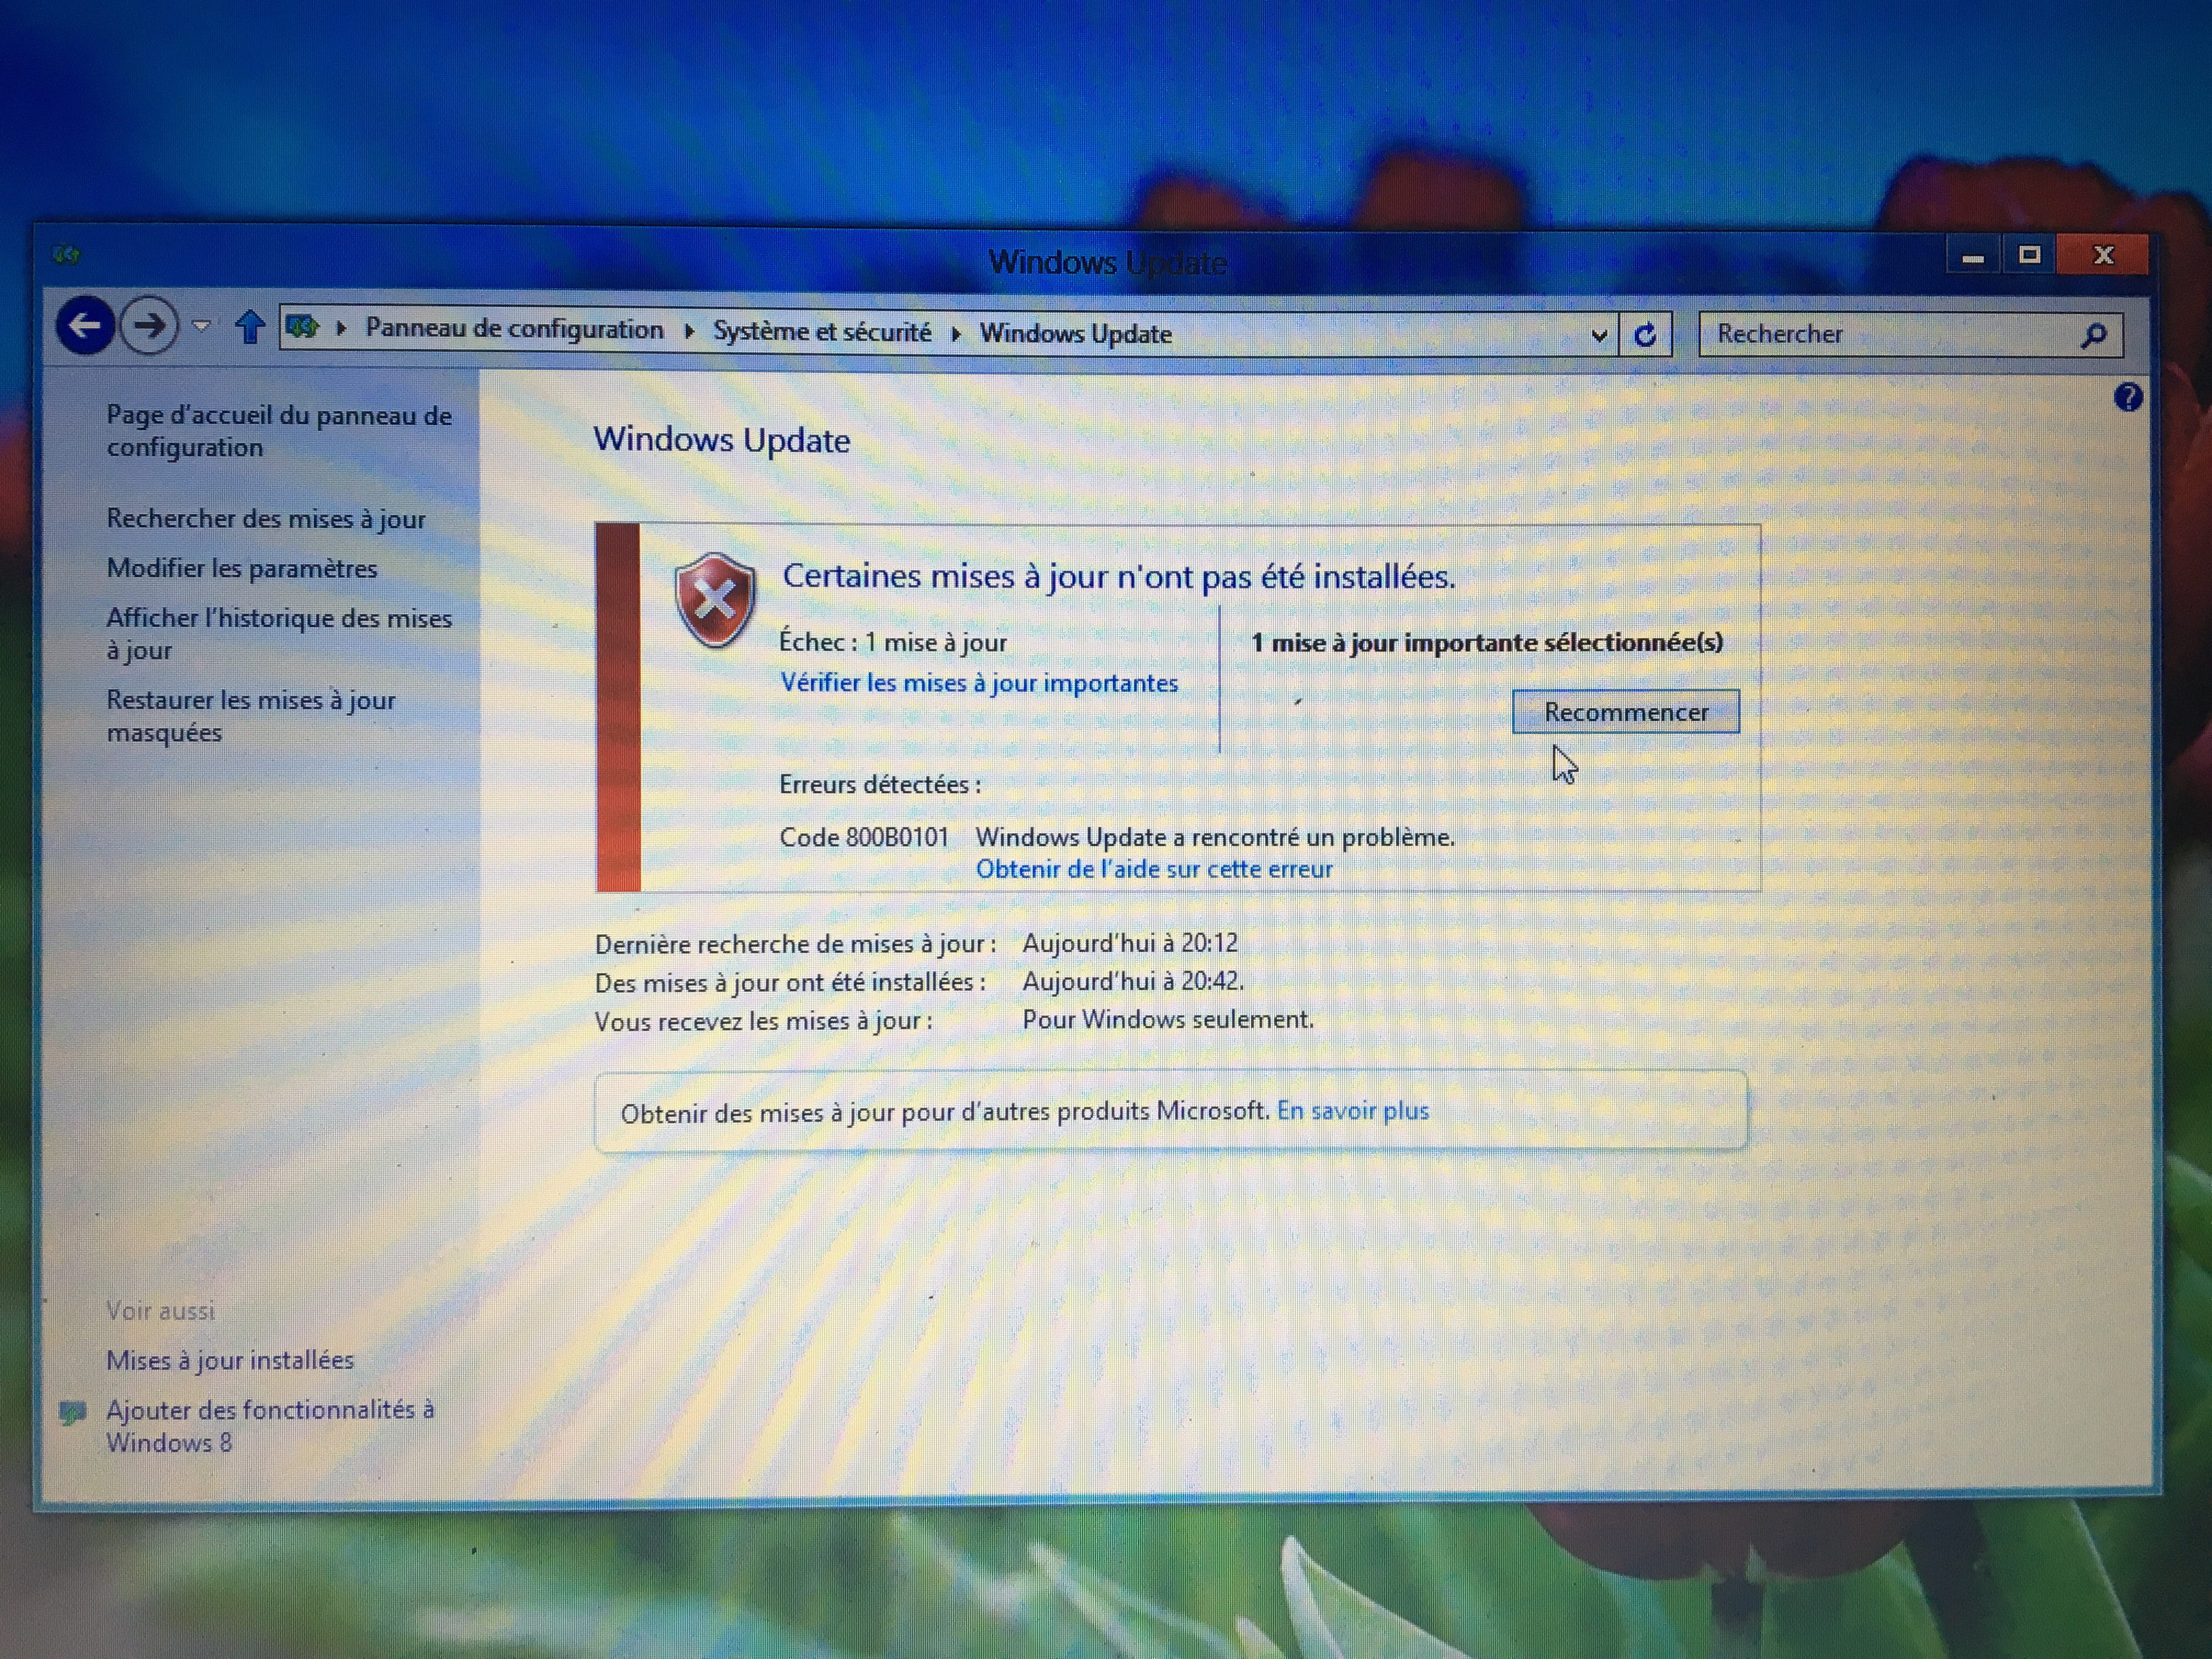Open the blue help question mark
2212x1659 pixels.
click(x=2128, y=398)
